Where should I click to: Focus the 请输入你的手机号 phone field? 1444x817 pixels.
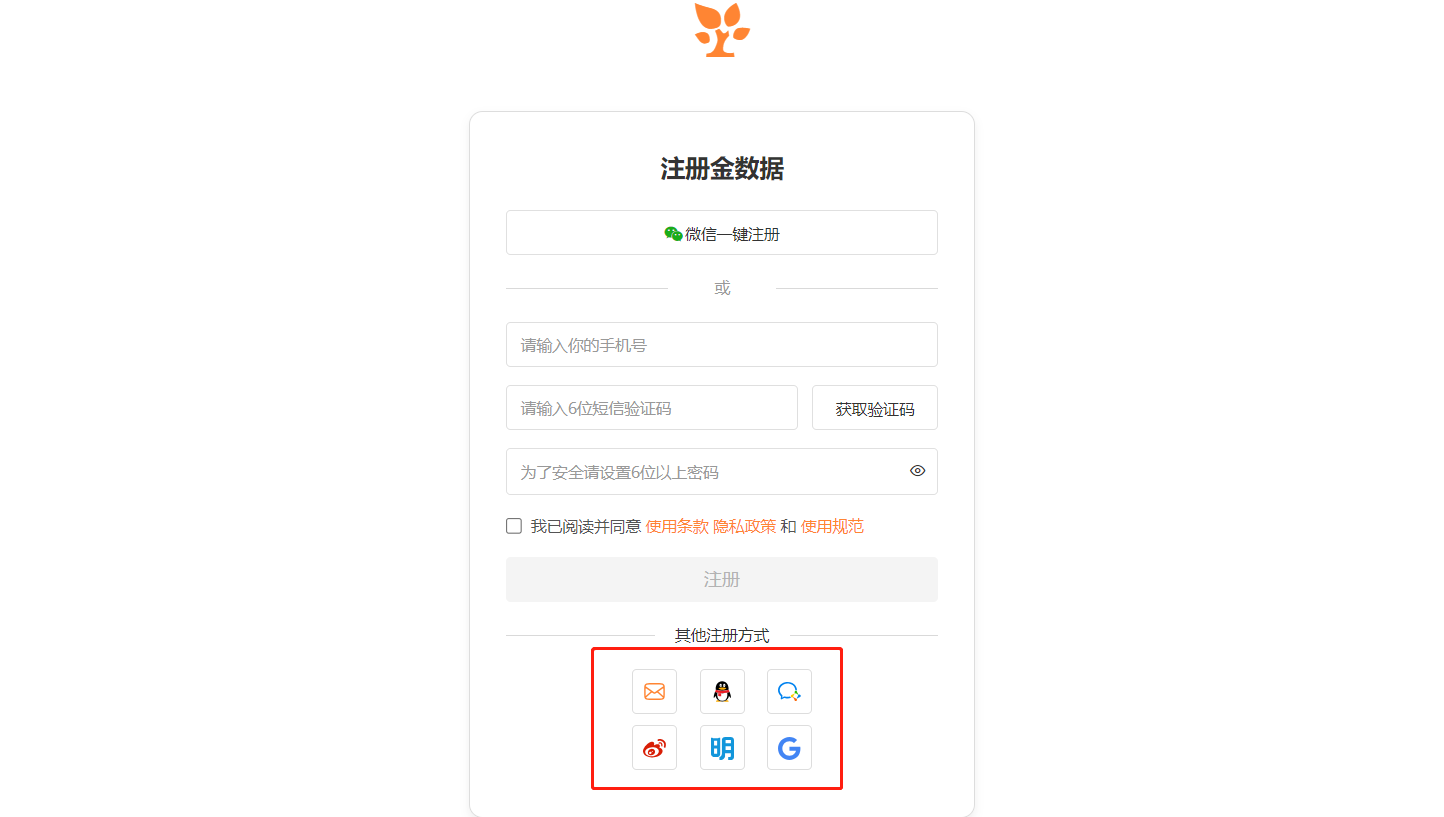722,345
